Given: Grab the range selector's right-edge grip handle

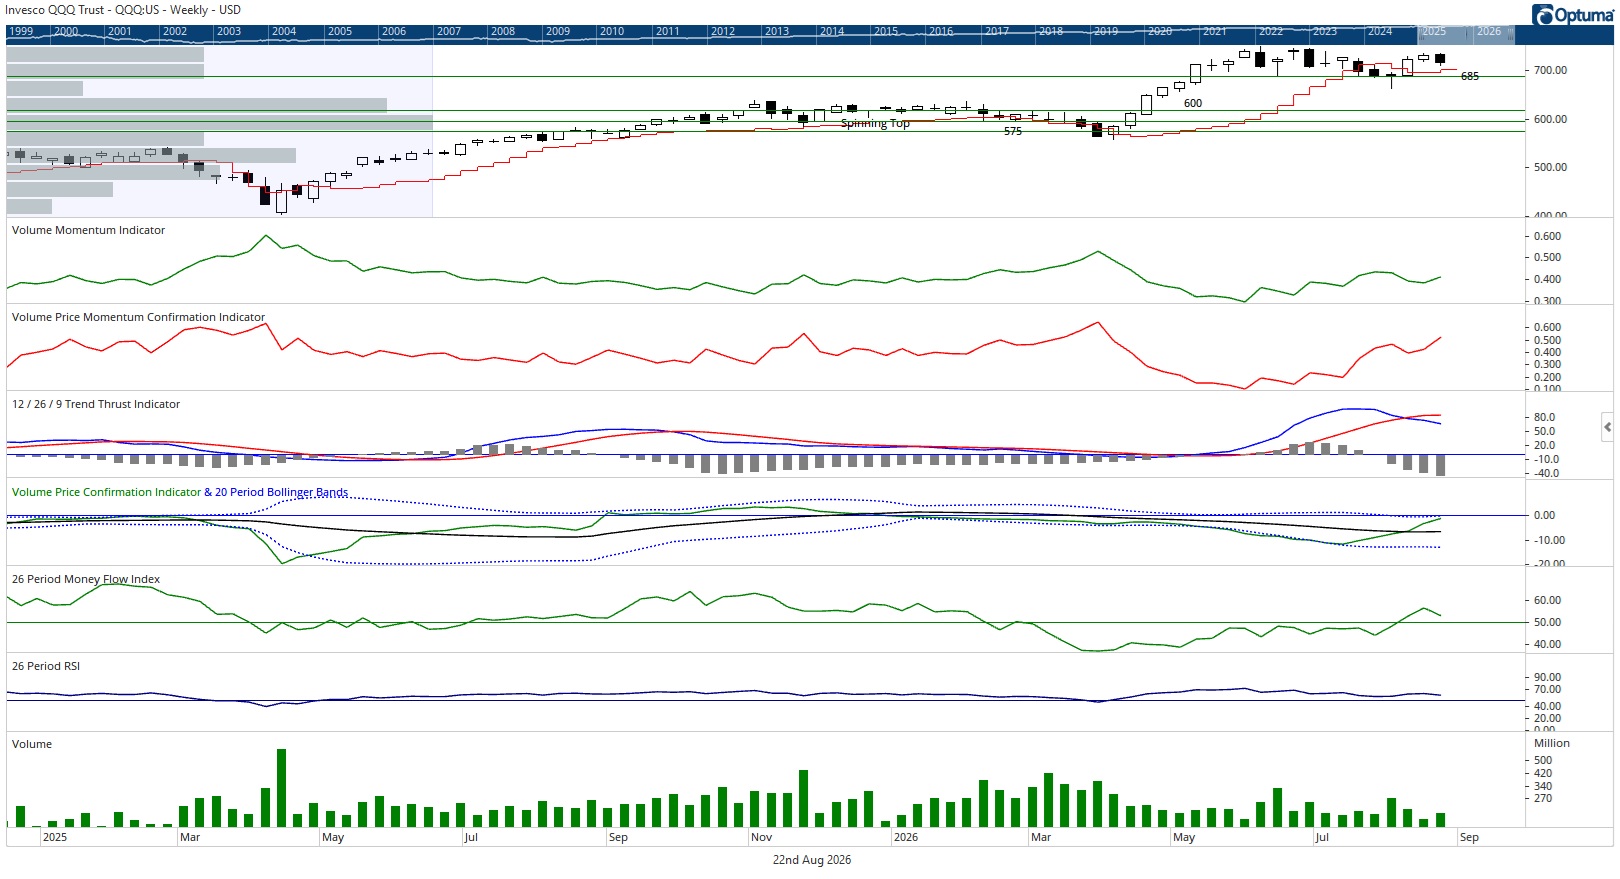Looking at the screenshot, I should (x=1511, y=33).
